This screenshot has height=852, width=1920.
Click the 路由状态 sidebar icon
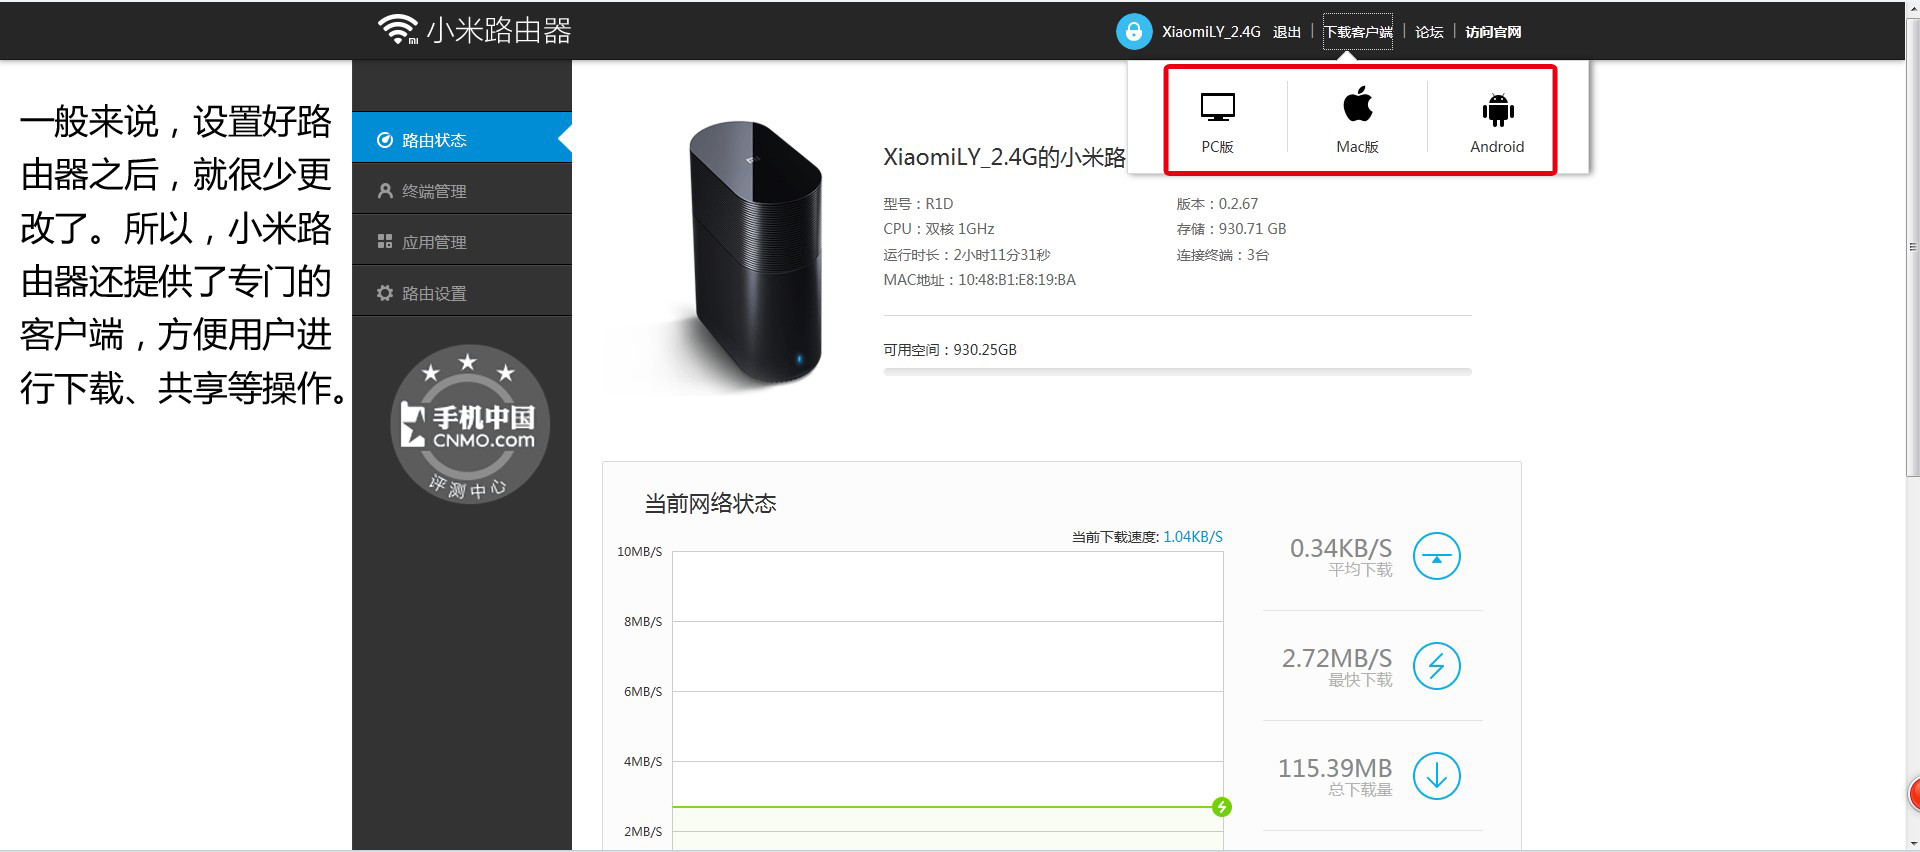384,140
